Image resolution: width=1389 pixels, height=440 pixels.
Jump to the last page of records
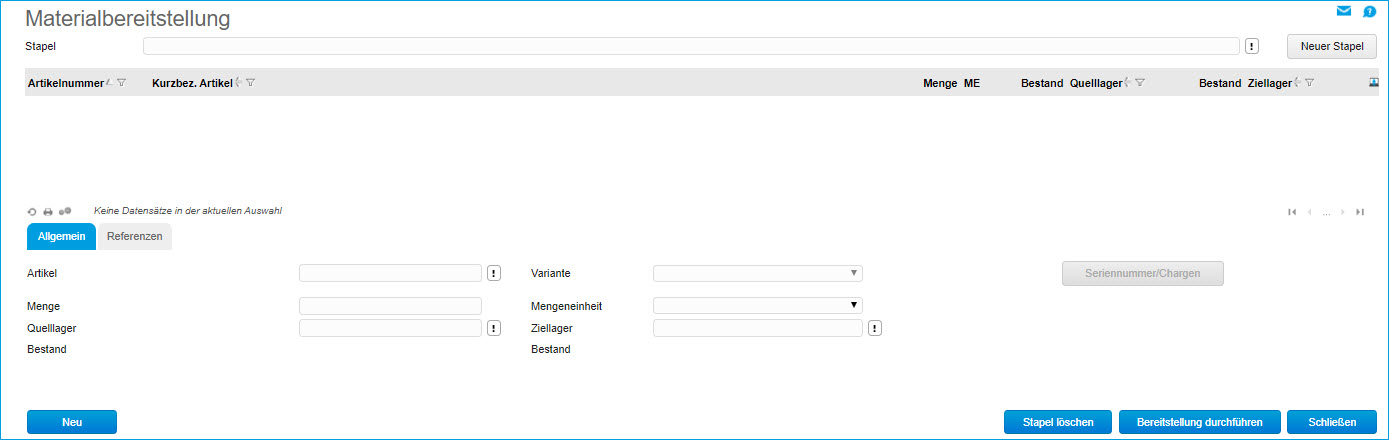[x=1359, y=212]
